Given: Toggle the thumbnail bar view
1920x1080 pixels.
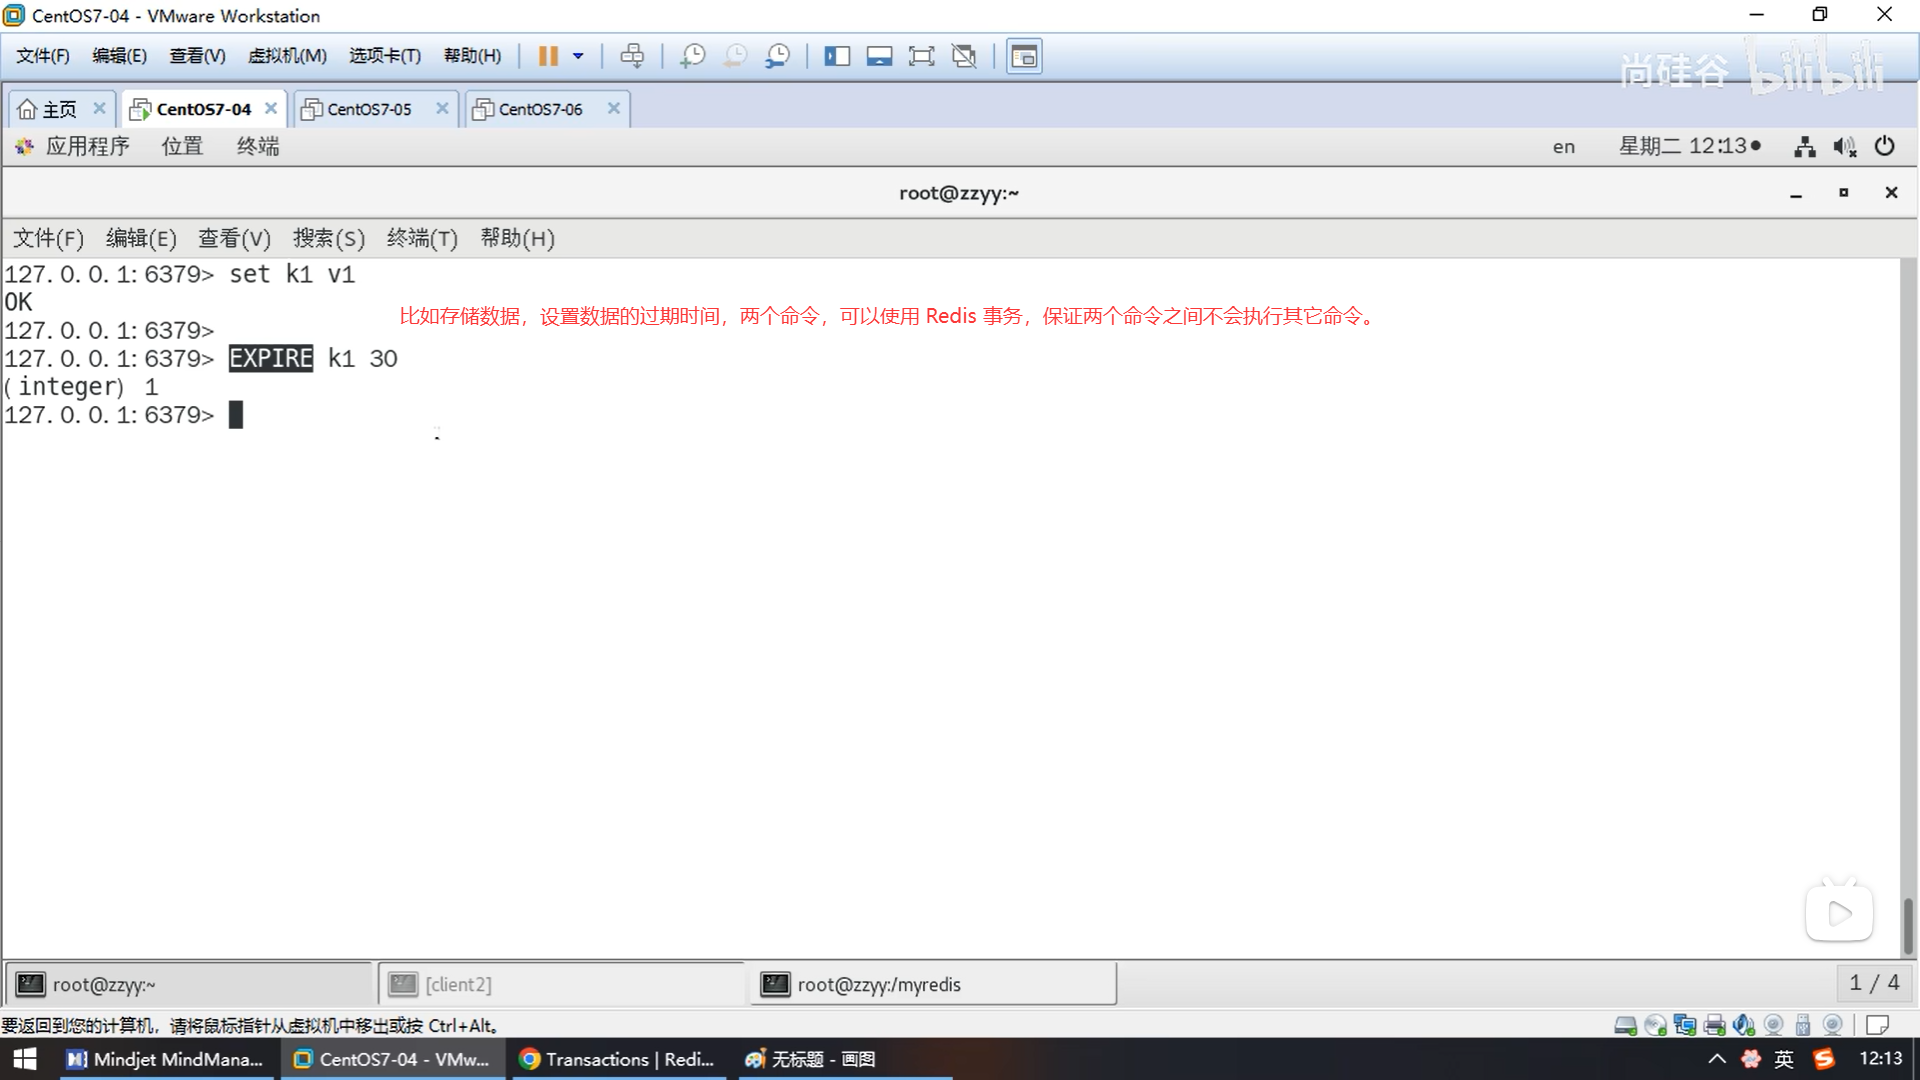Looking at the screenshot, I should click(x=879, y=56).
